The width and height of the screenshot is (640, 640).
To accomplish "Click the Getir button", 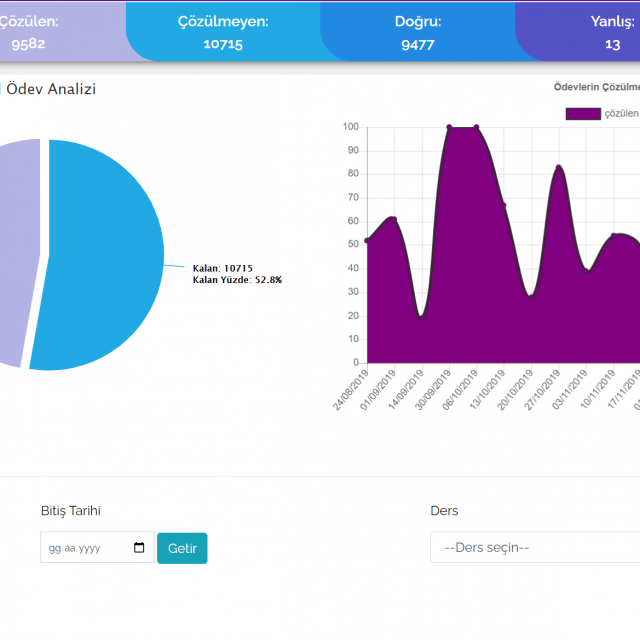I will tap(182, 548).
